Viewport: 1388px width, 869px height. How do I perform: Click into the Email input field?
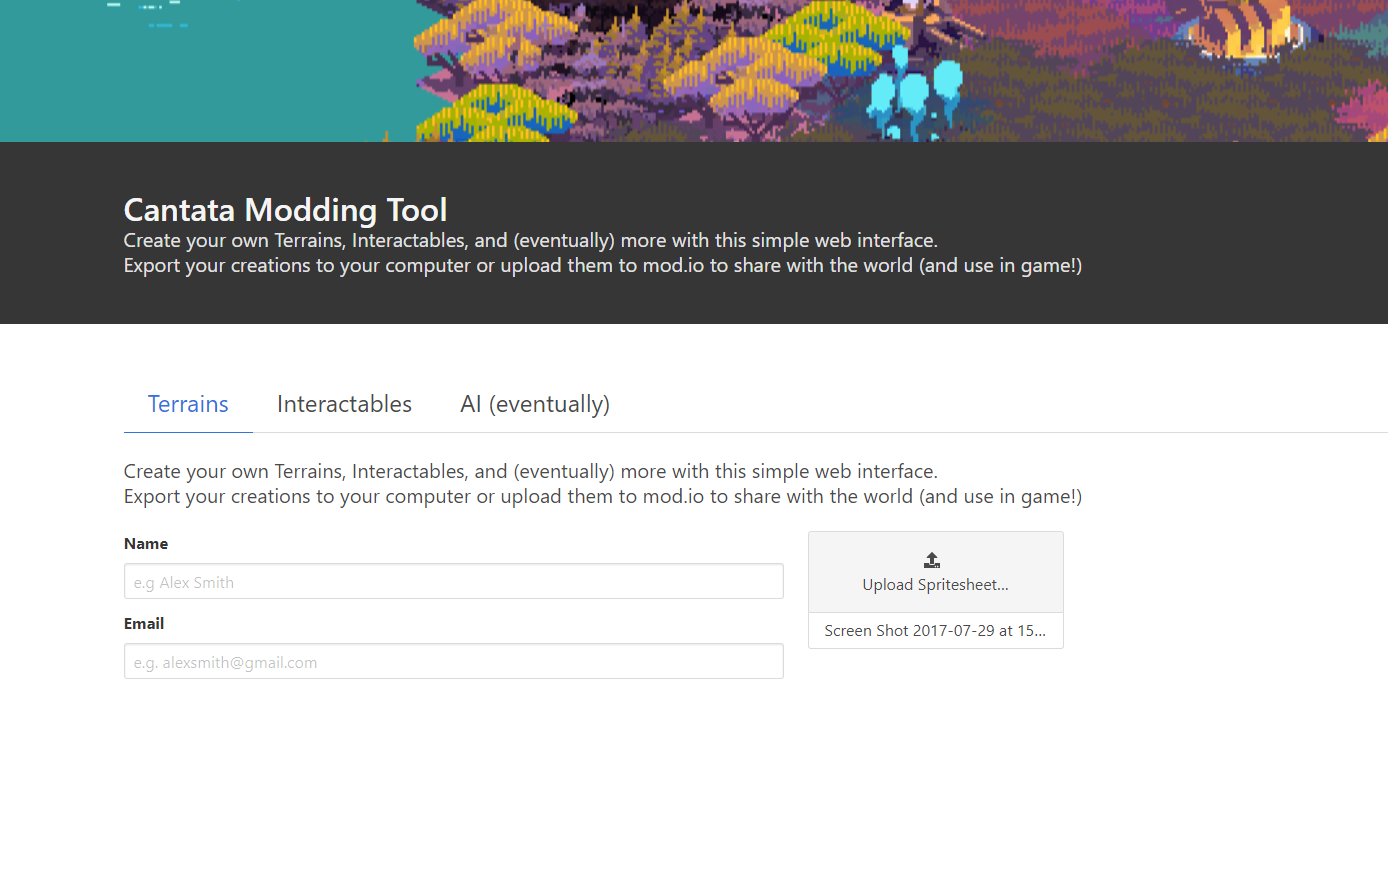(x=453, y=662)
